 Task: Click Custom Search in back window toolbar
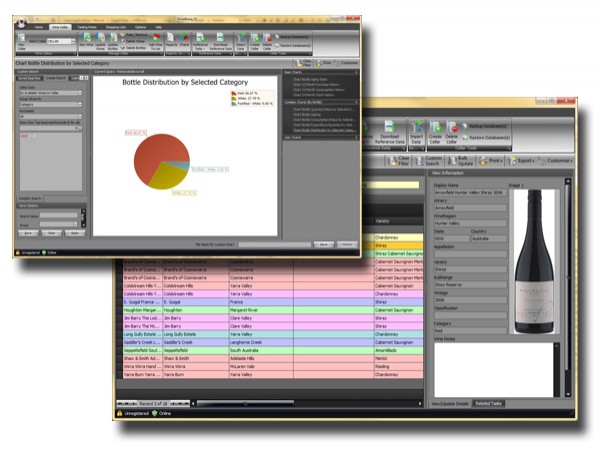click(x=429, y=161)
